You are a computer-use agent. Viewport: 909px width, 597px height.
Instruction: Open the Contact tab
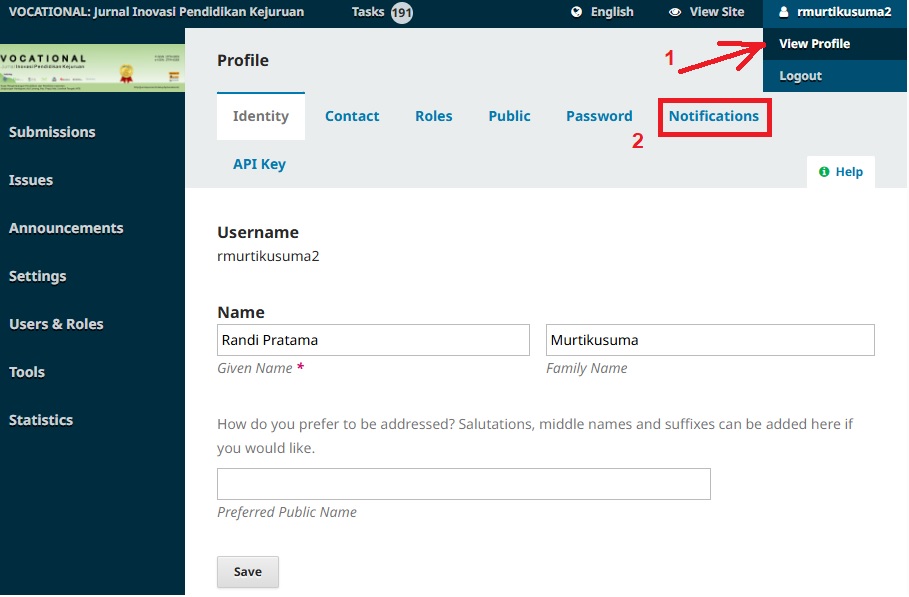pos(352,116)
